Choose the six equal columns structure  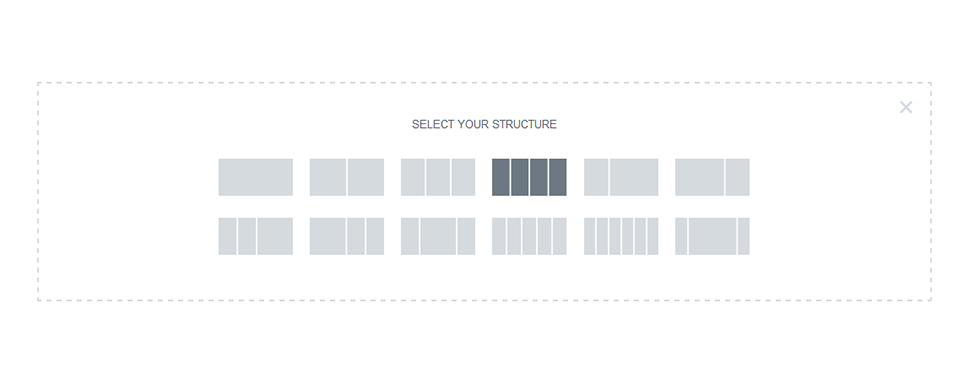click(x=621, y=236)
